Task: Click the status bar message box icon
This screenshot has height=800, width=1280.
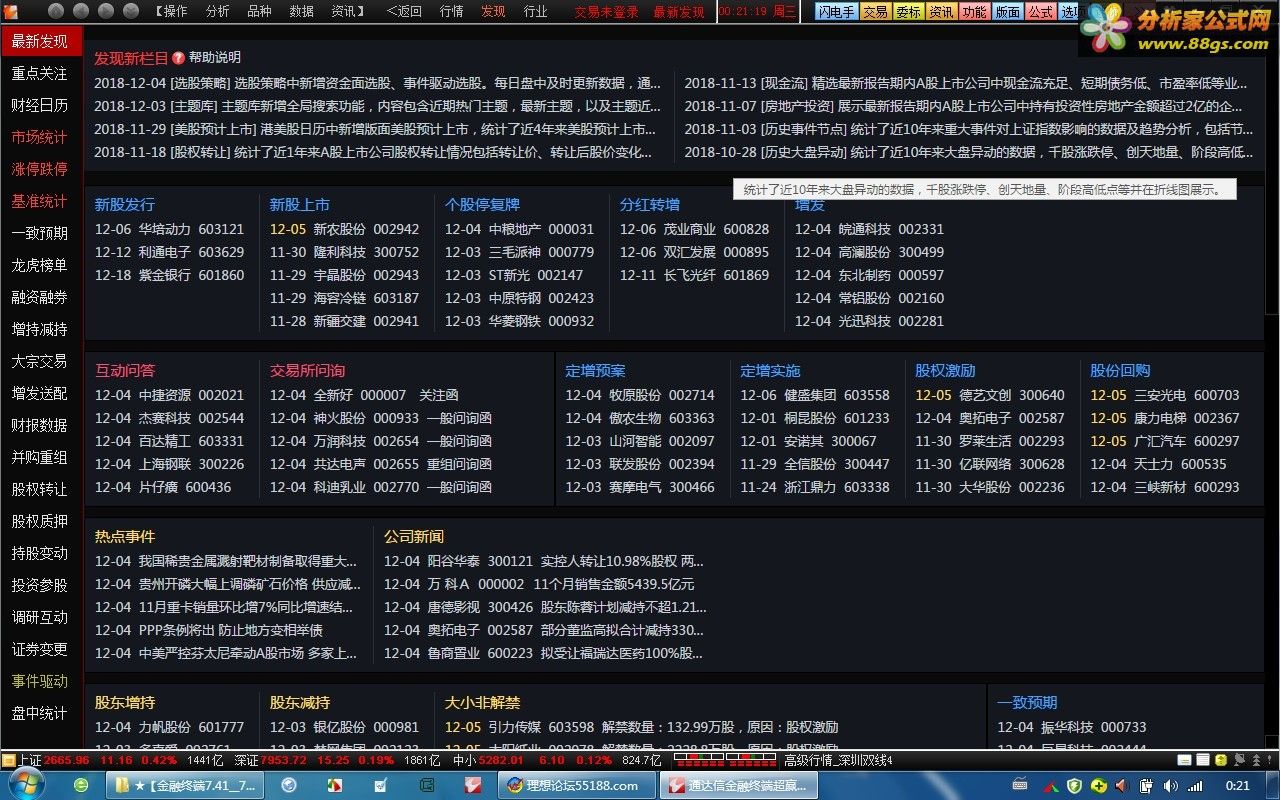Action: point(1184,760)
